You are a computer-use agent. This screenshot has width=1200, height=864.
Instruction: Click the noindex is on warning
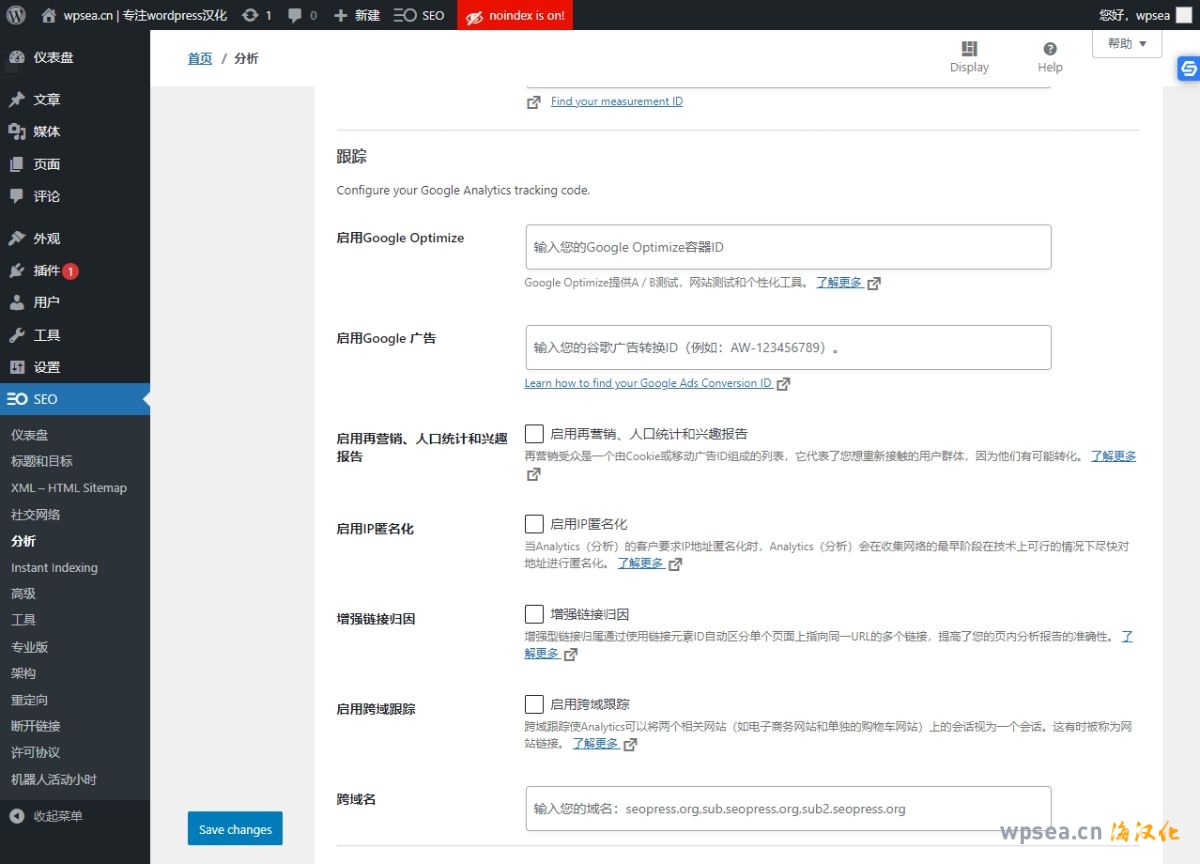pos(515,15)
